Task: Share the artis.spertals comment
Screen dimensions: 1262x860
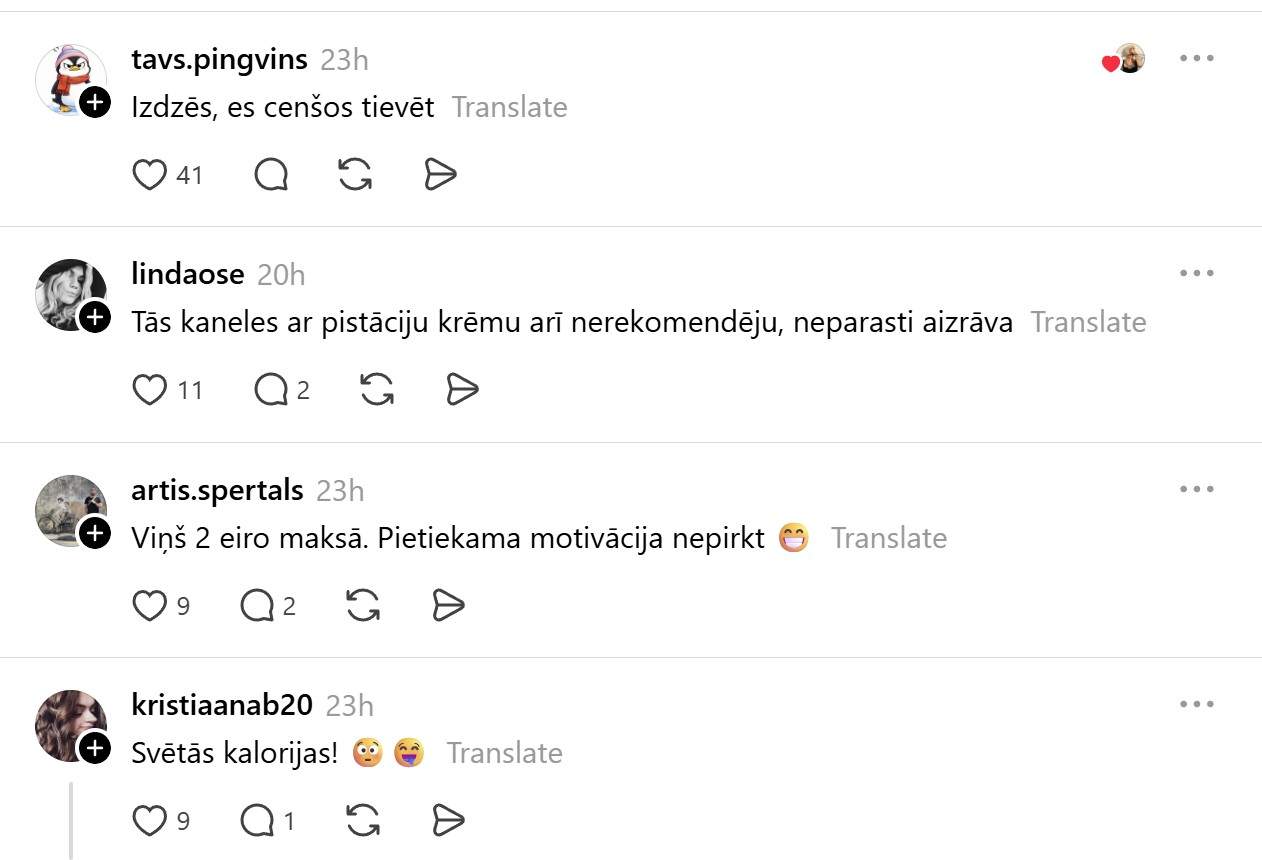Action: (x=448, y=605)
